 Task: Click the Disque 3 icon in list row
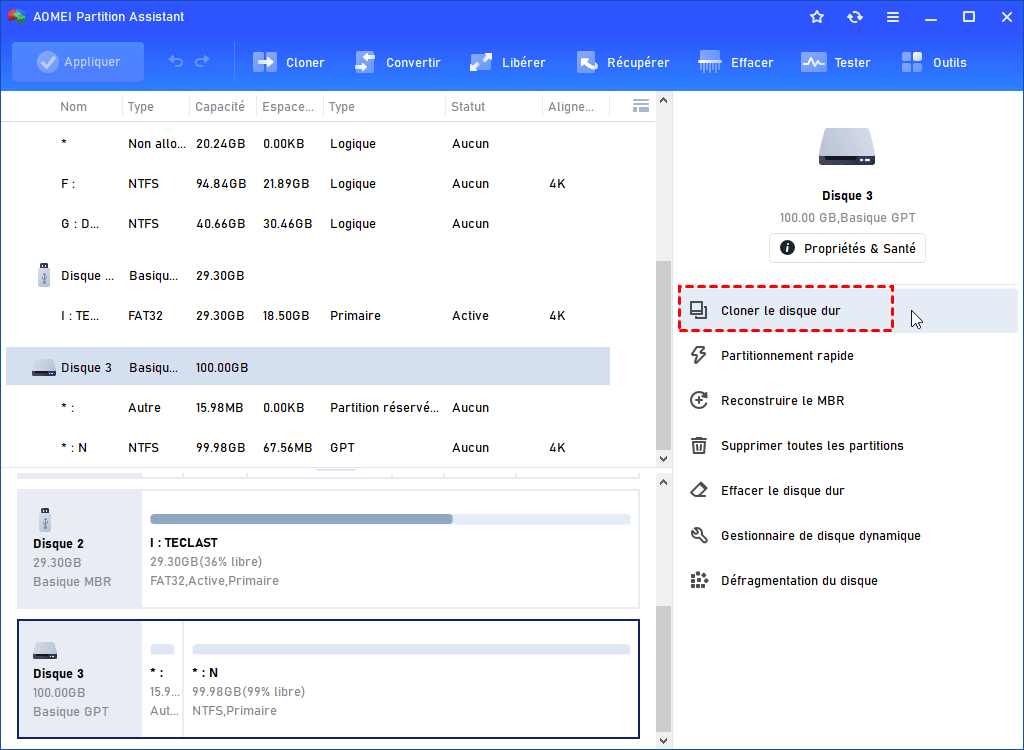pos(44,368)
